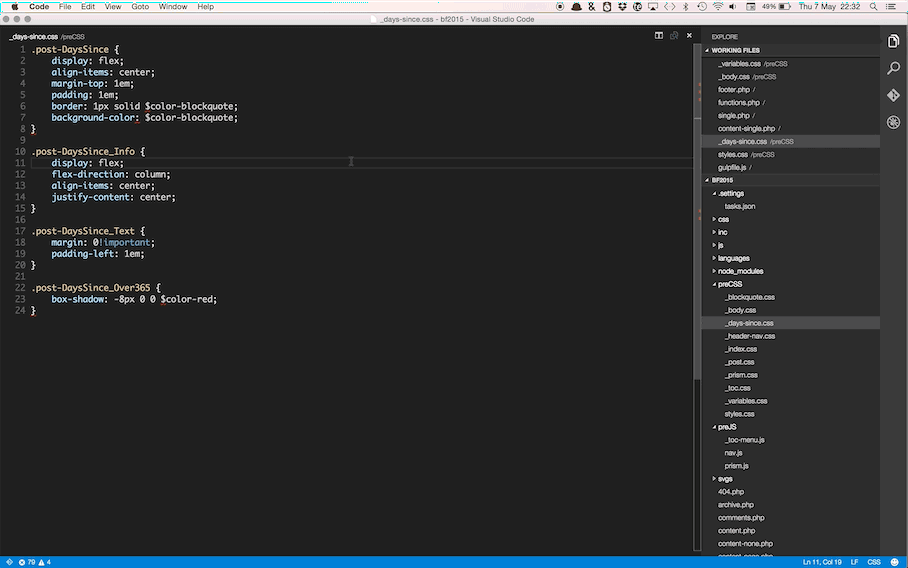Click the warnings count 4 in status bar
The width and height of the screenshot is (908, 568).
tap(45, 562)
